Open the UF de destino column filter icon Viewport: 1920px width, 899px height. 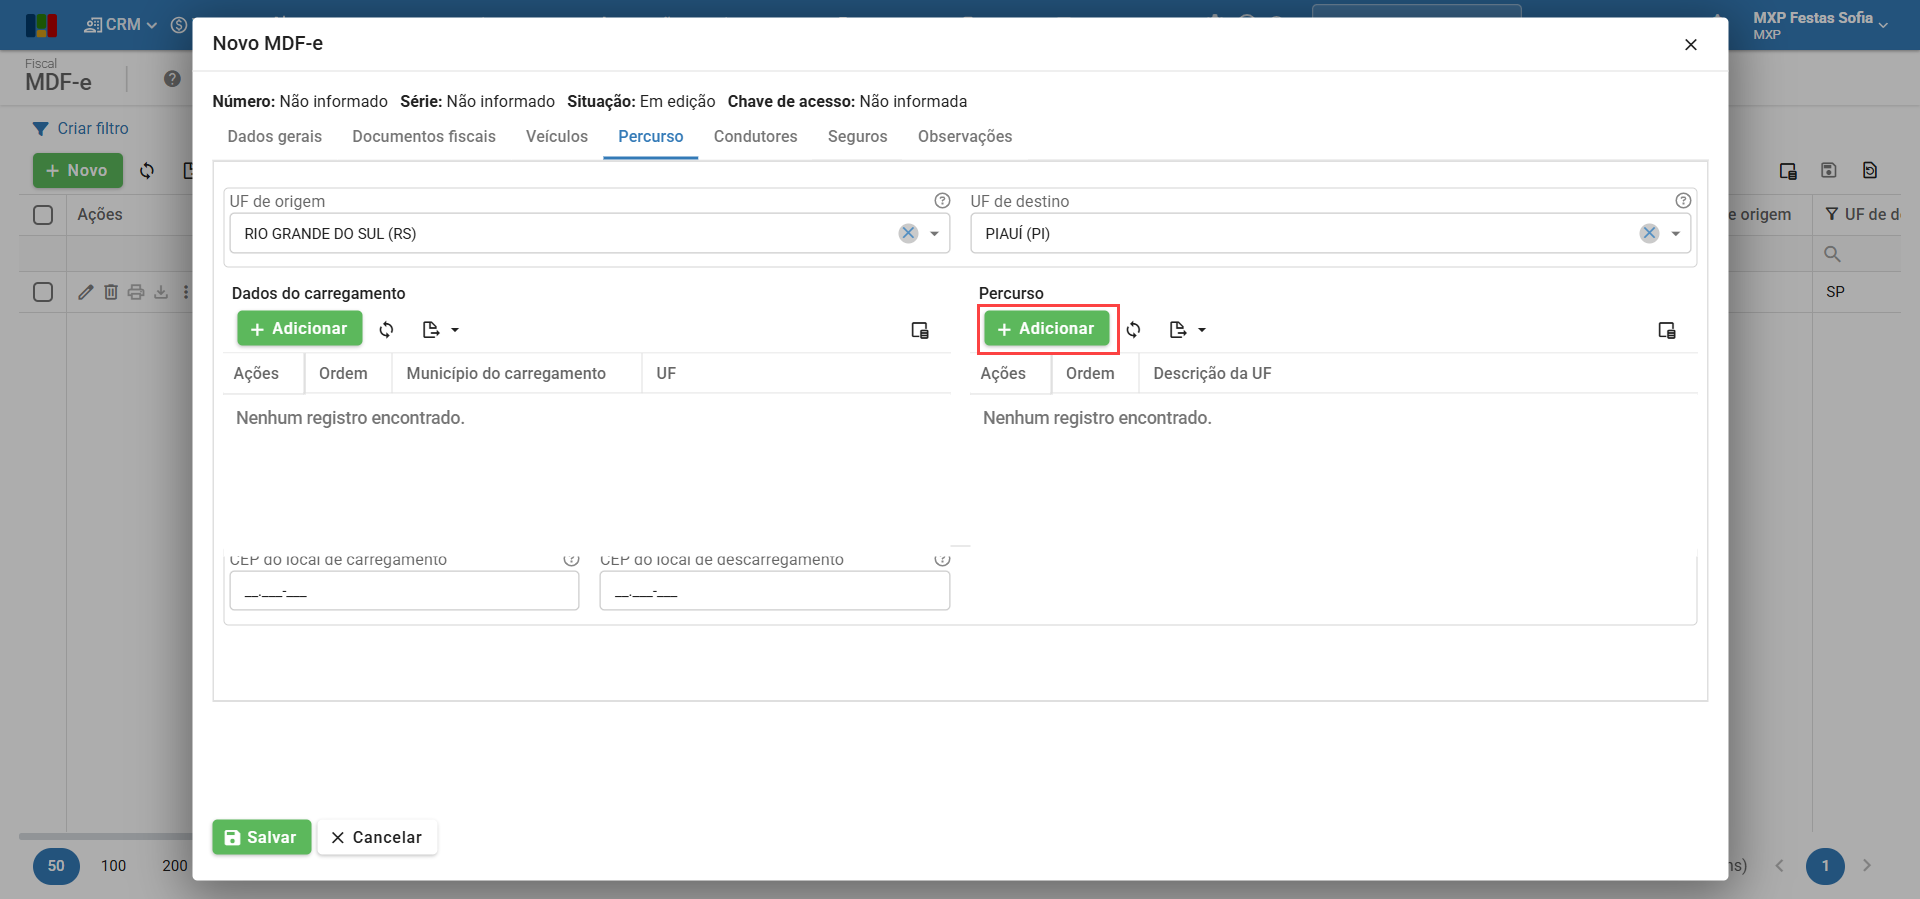1832,215
